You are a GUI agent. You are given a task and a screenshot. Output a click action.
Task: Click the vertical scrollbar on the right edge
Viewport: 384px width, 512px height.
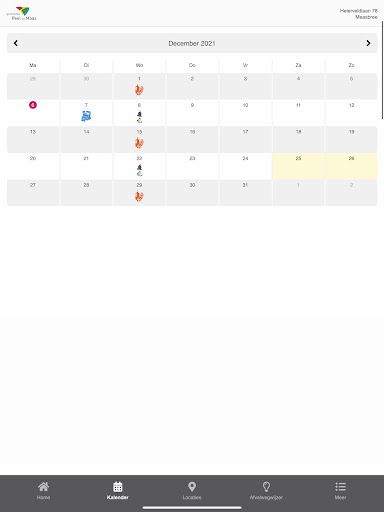coord(382,70)
